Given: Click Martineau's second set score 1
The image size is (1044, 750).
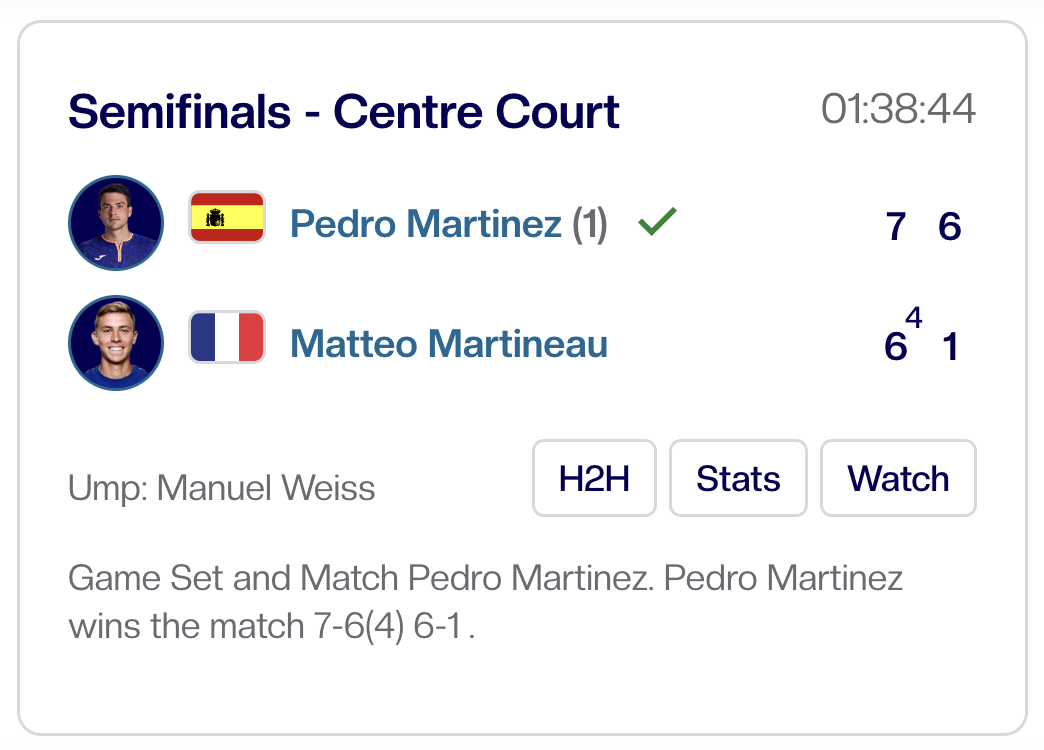Looking at the screenshot, I should click(950, 348).
